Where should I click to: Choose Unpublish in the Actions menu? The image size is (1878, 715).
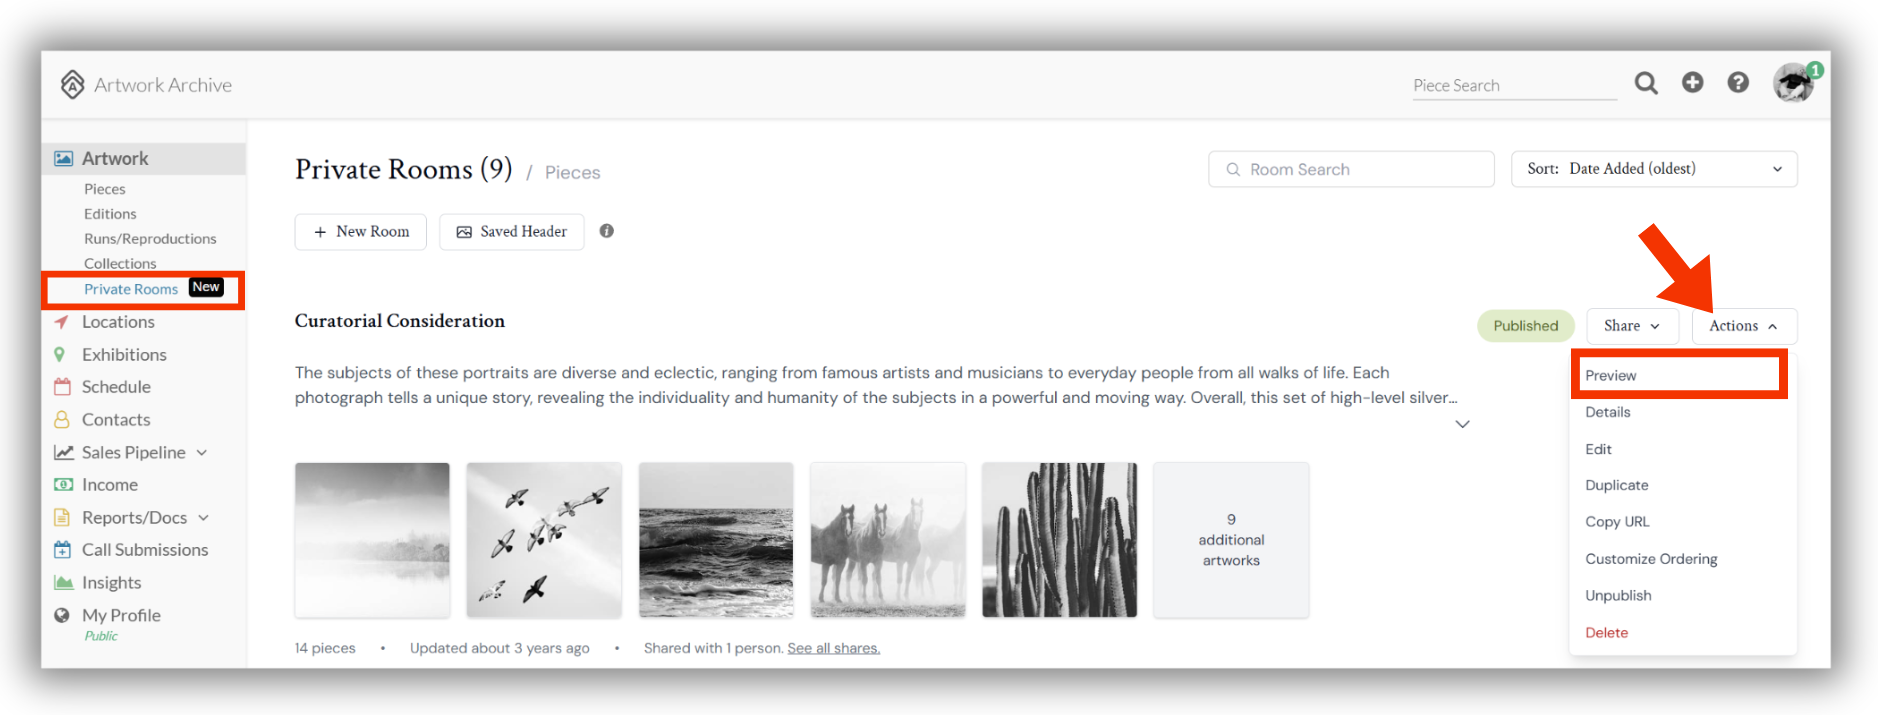click(x=1618, y=595)
